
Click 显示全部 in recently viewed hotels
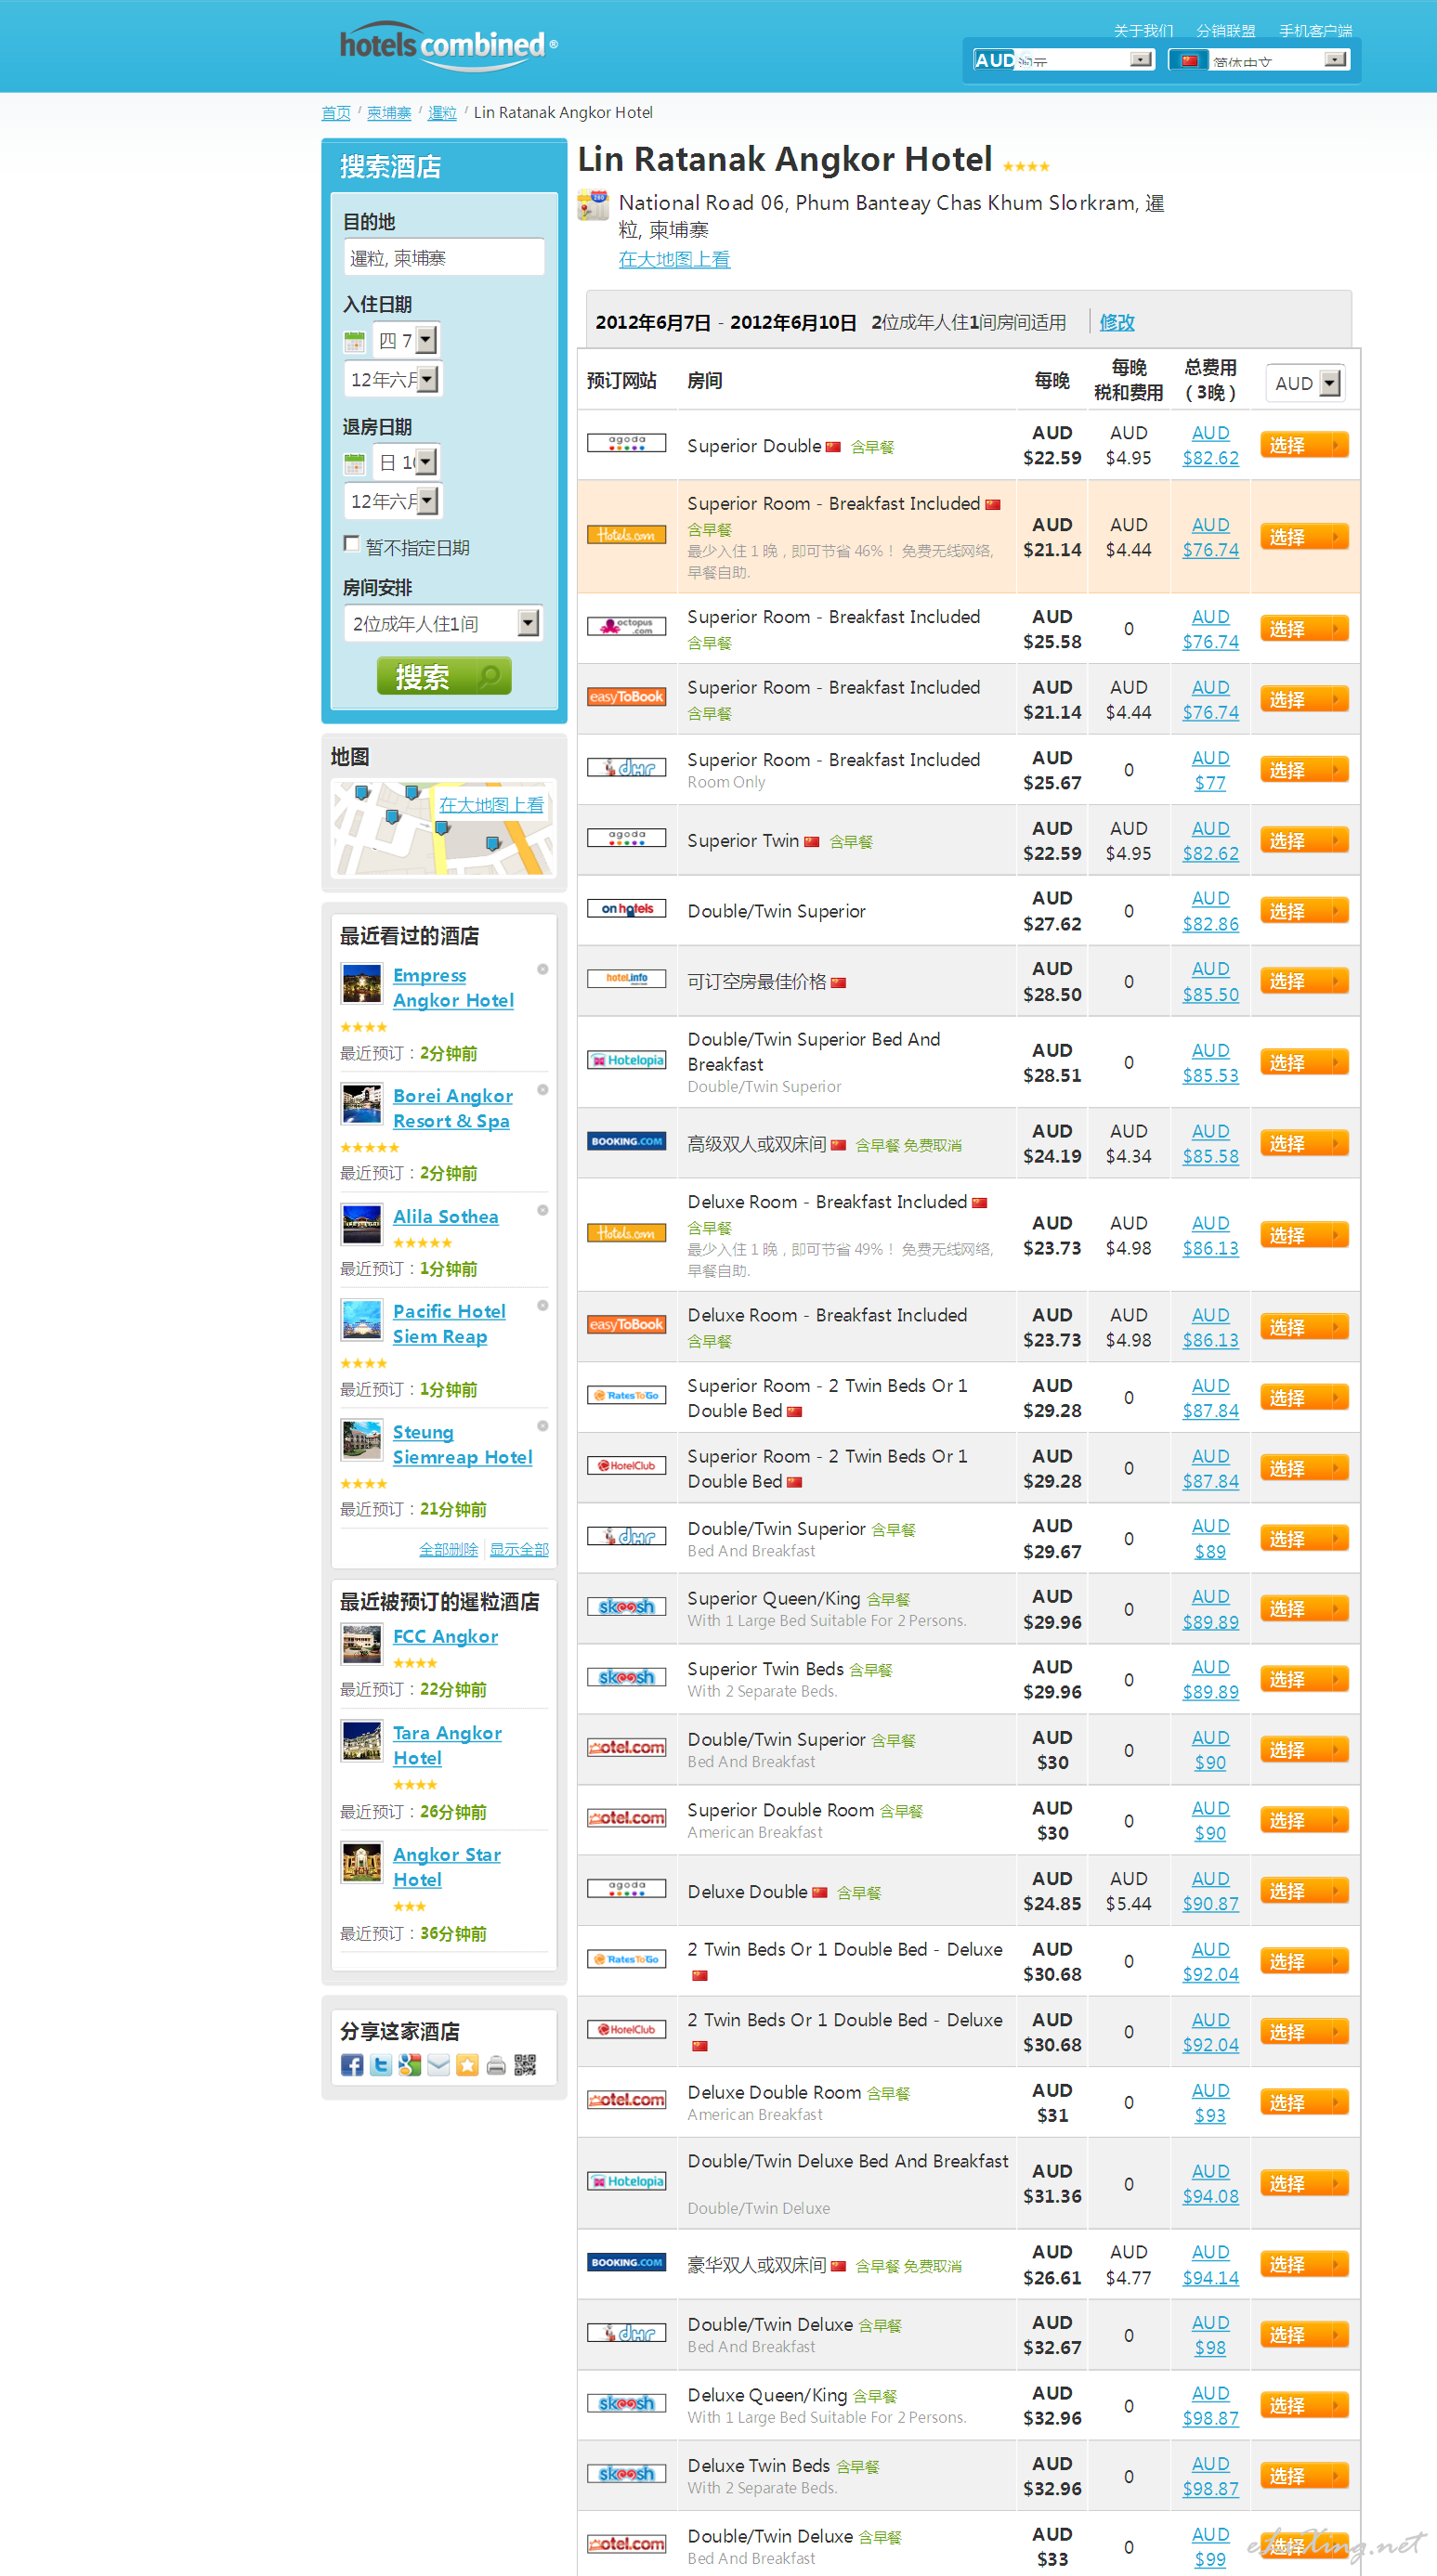519,1548
